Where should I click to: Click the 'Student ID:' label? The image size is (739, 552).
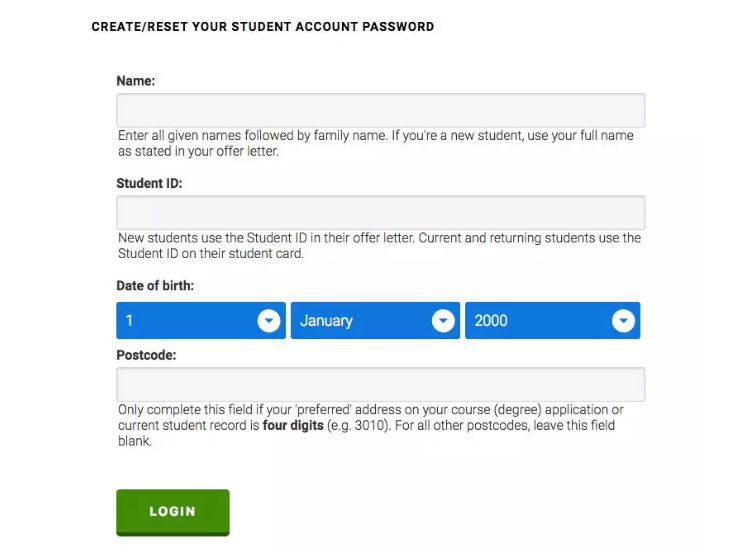coord(150,184)
